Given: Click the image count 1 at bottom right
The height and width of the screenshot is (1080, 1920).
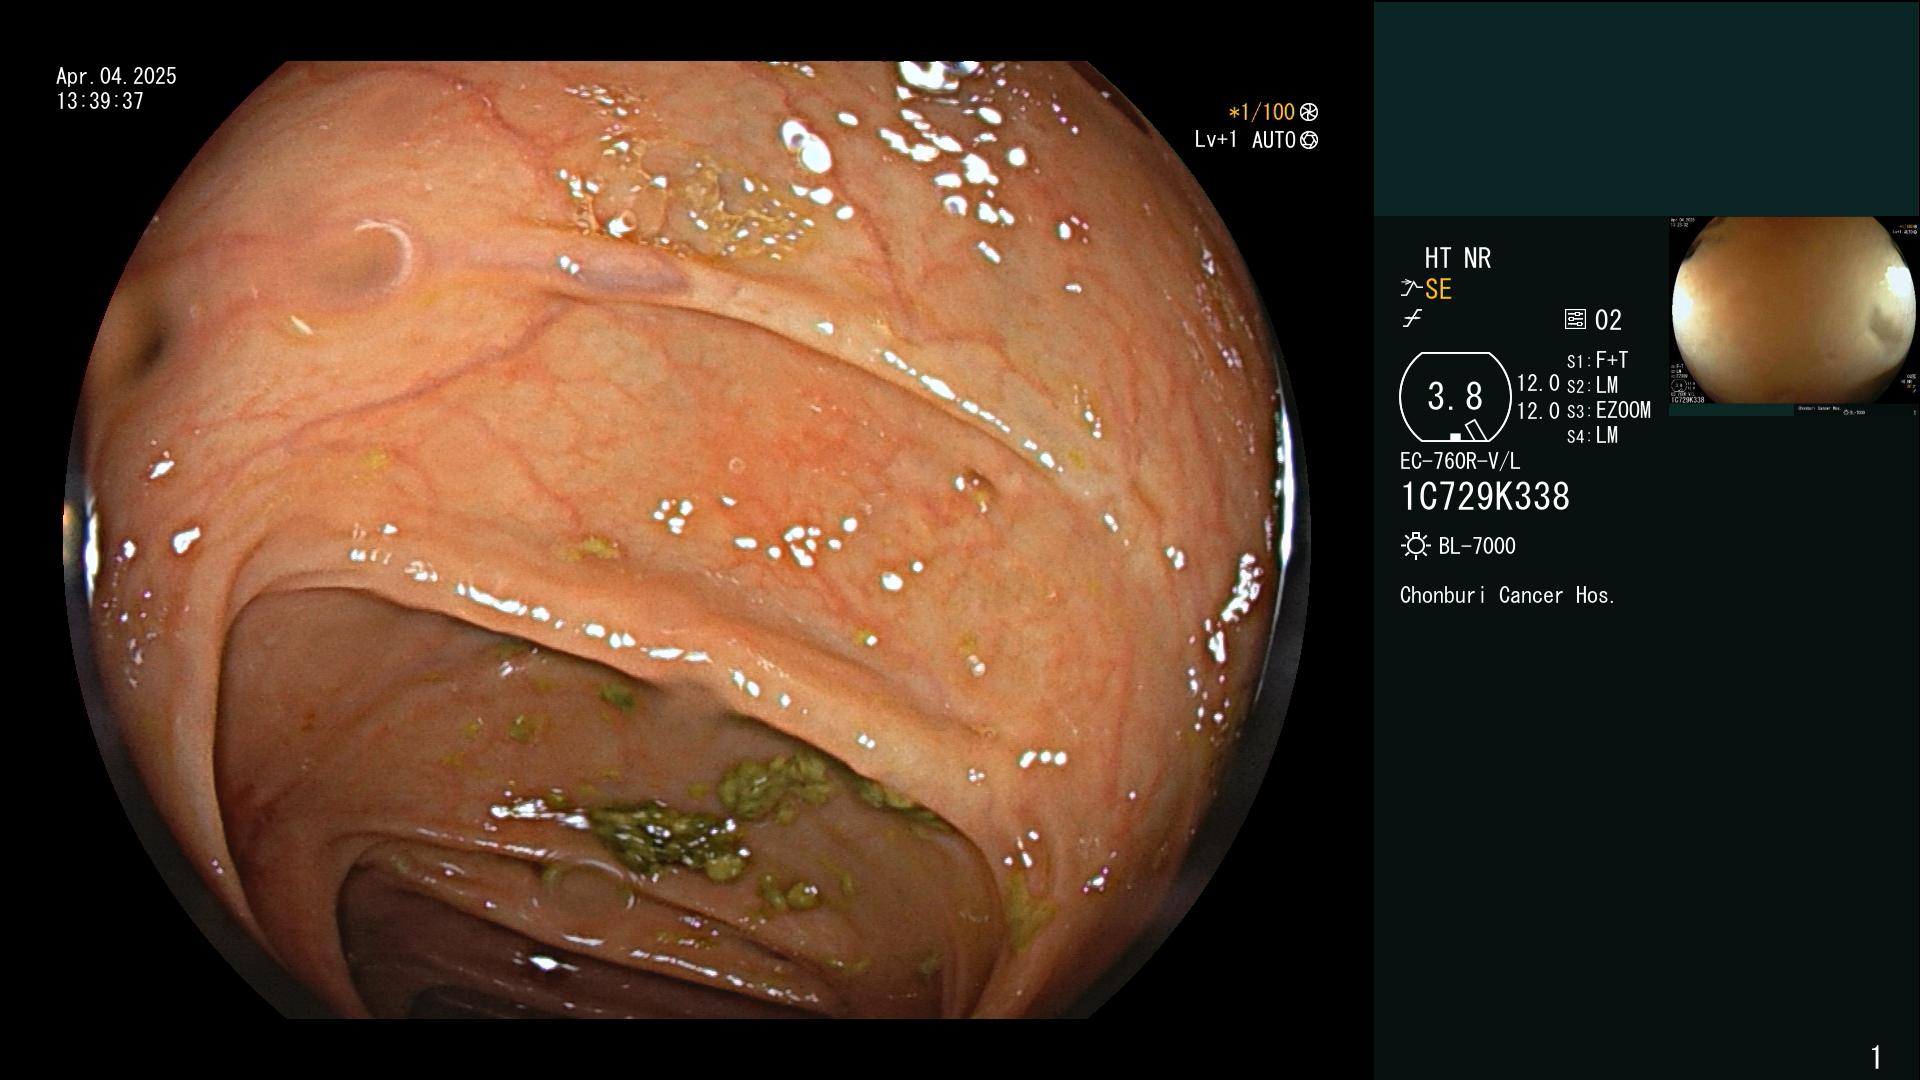Looking at the screenshot, I should point(1876,1057).
